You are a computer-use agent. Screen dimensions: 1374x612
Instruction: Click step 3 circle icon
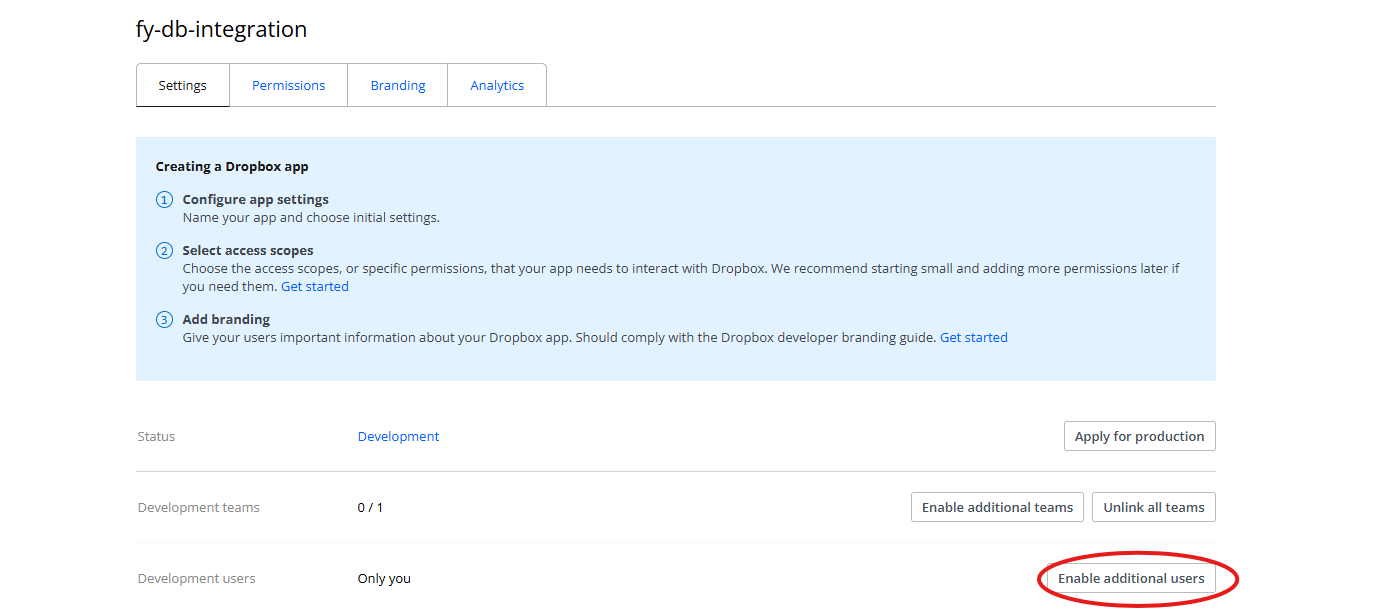165,320
